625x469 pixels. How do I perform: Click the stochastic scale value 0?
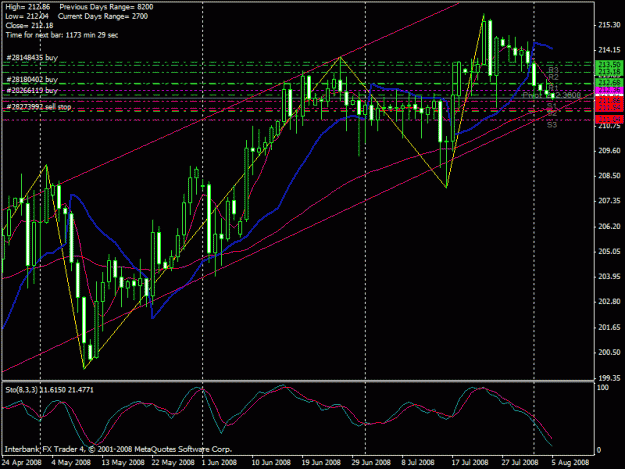(x=599, y=450)
